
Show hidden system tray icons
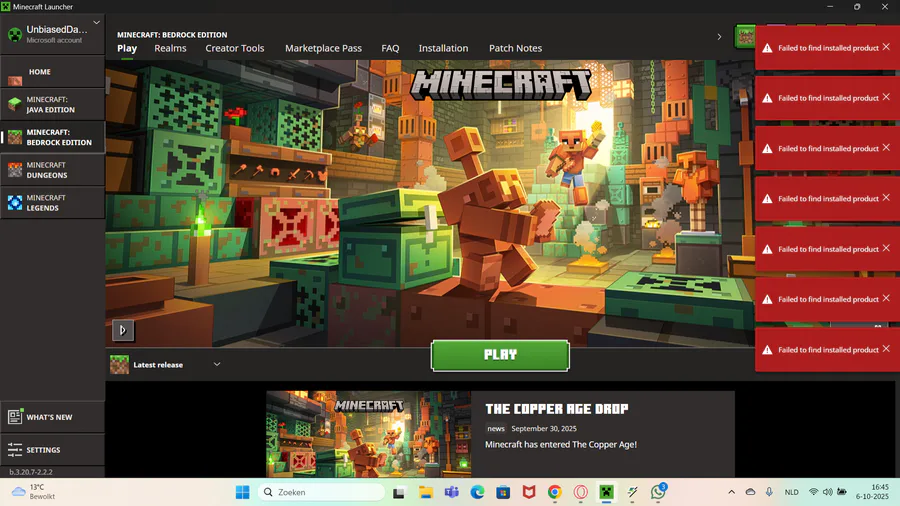731,492
